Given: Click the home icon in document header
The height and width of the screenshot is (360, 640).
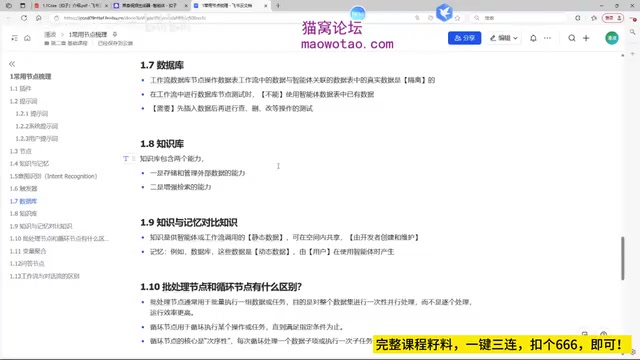Looking at the screenshot, I should pos(27,38).
